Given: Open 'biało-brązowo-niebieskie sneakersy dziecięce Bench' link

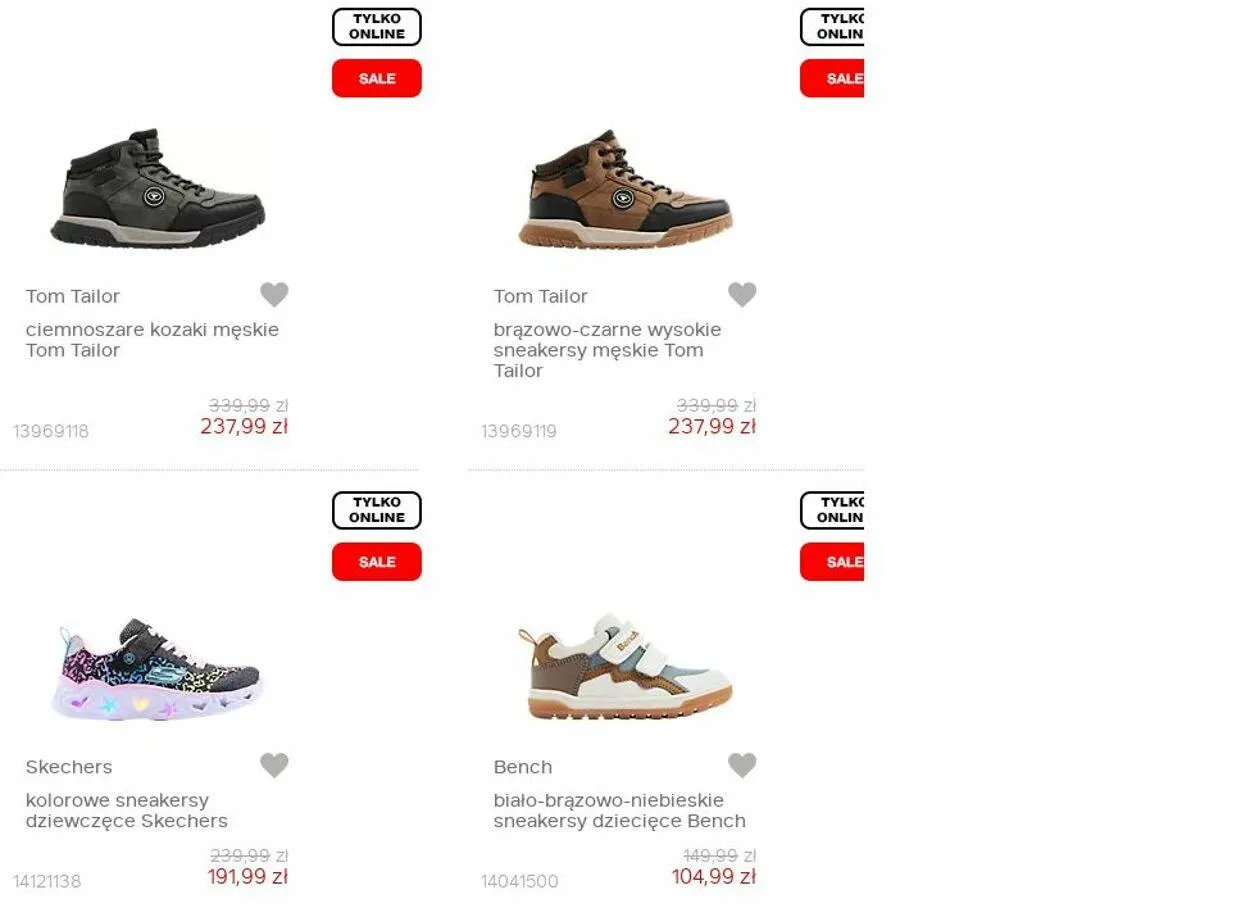Looking at the screenshot, I should point(619,811).
